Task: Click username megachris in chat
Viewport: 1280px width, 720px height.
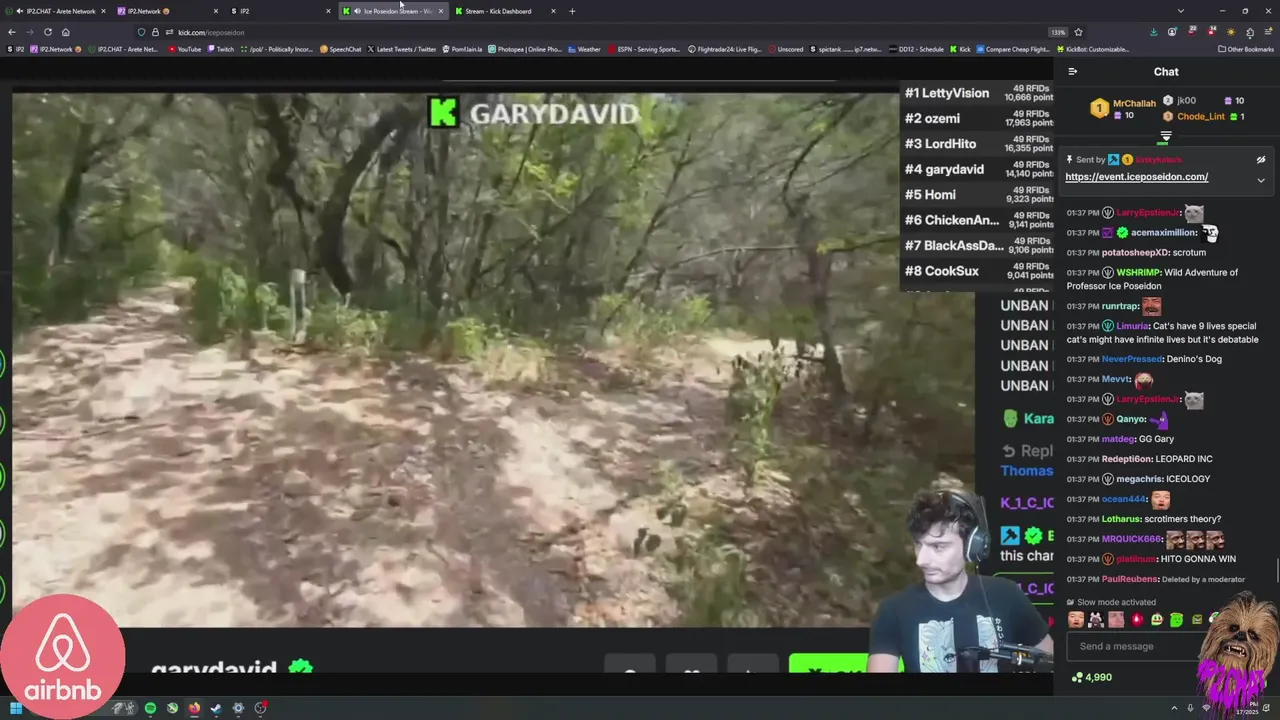Action: pos(1138,479)
